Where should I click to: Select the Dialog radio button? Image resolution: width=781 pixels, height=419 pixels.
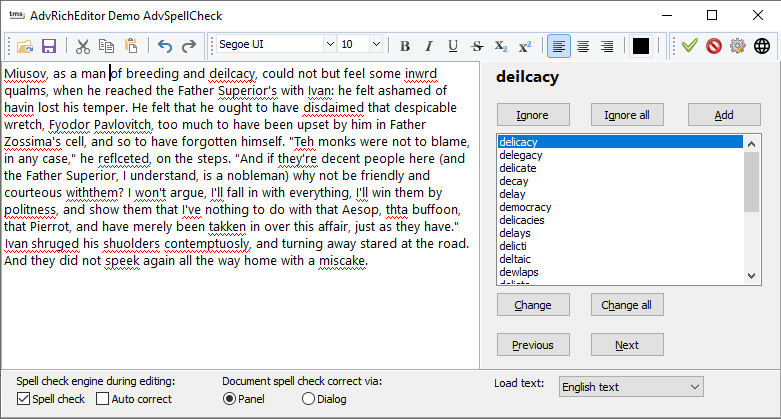coord(308,399)
